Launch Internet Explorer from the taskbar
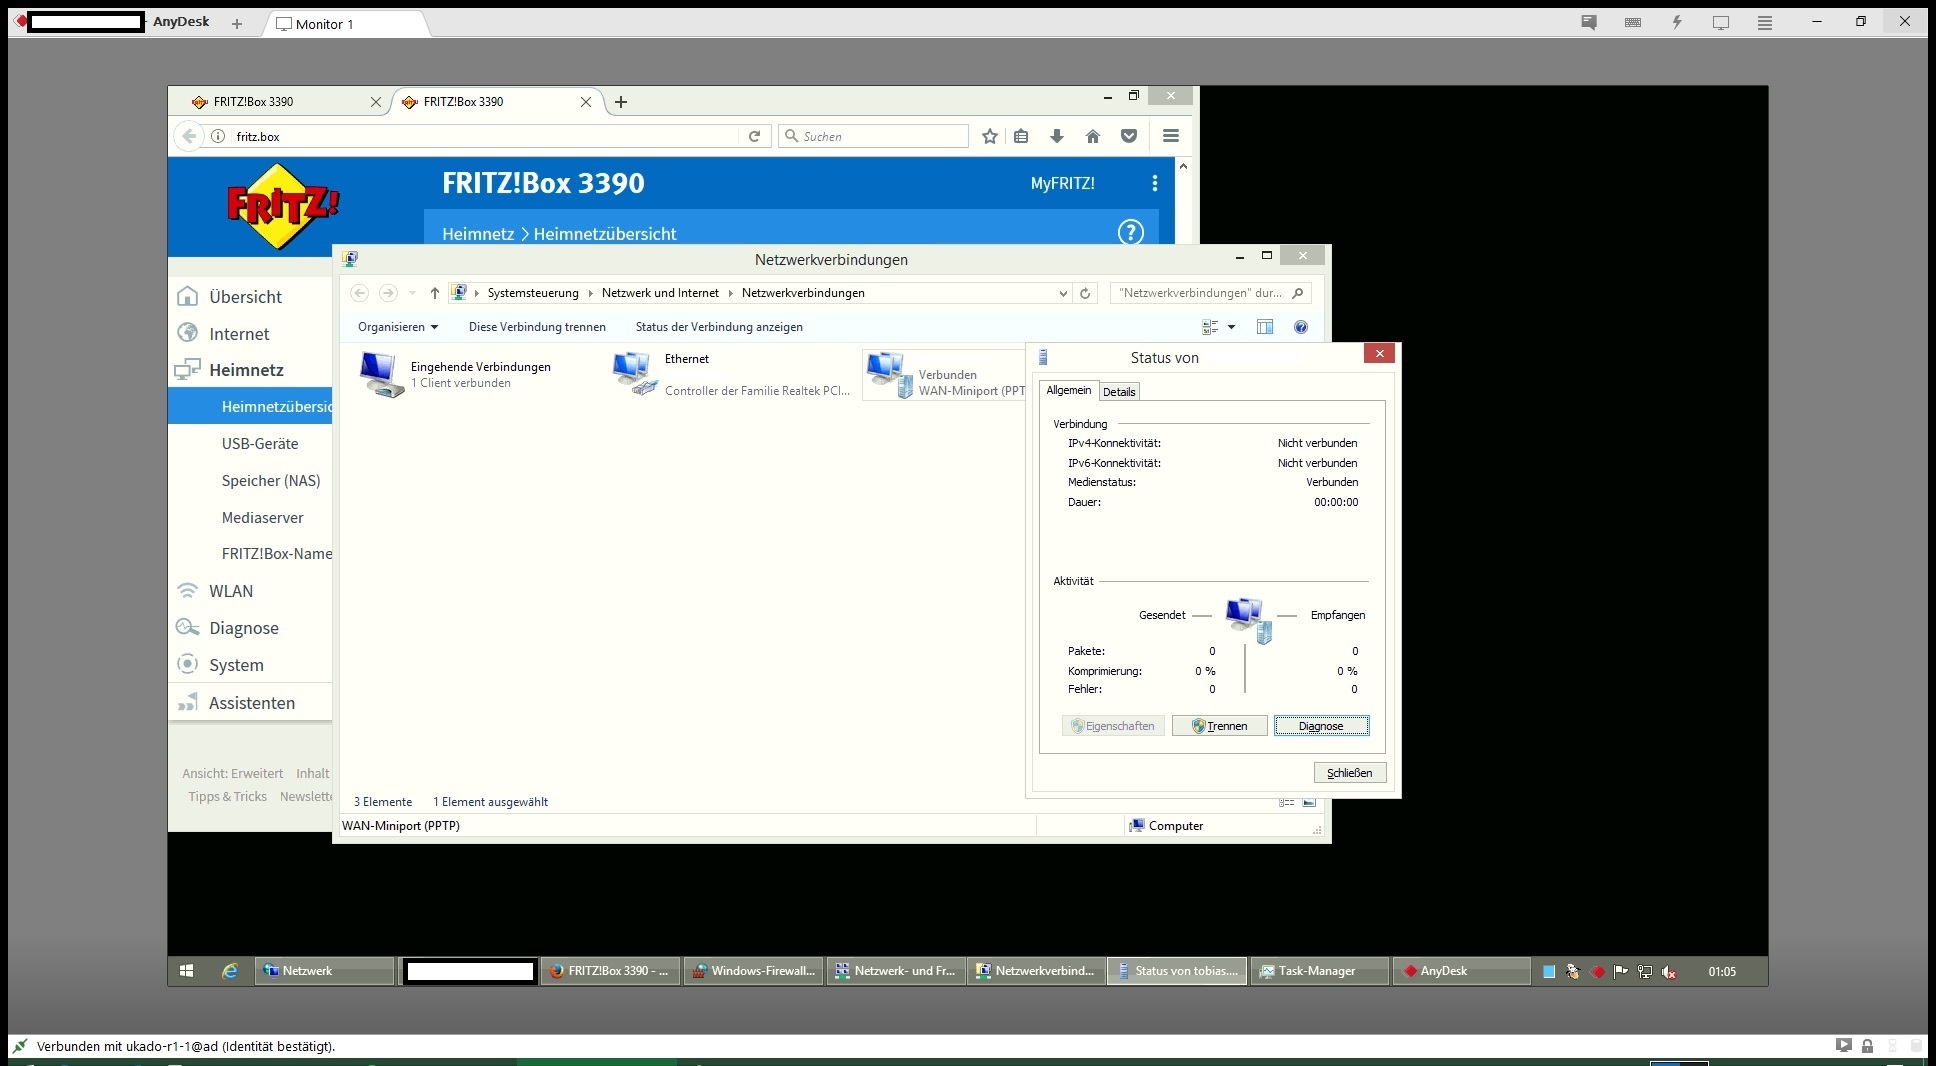This screenshot has width=1936, height=1066. click(230, 971)
